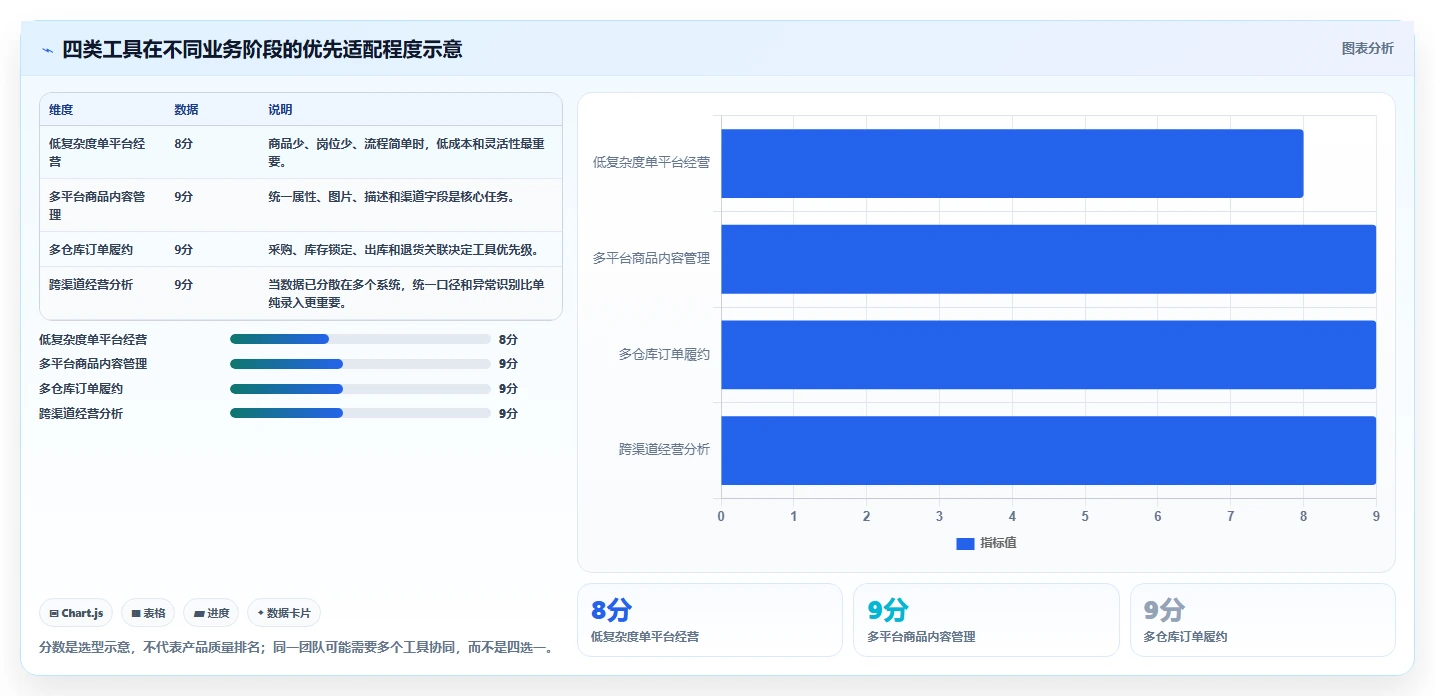Select the 数据卡片 tag chip
Screen dimensions: 1435x696
tap(284, 613)
